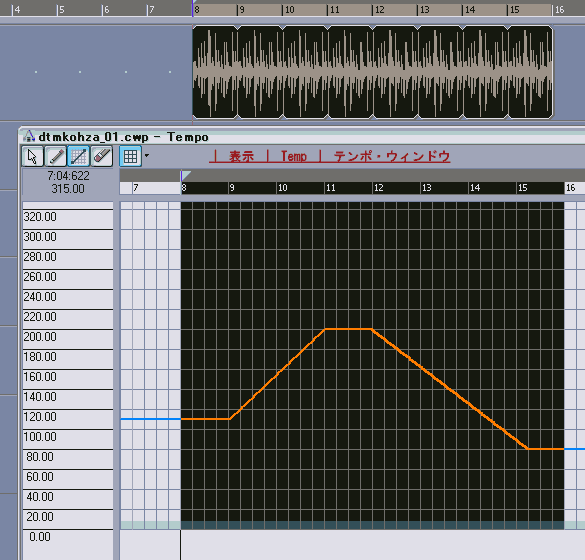Open the テンポ・ウィンドウ link

(x=392, y=156)
